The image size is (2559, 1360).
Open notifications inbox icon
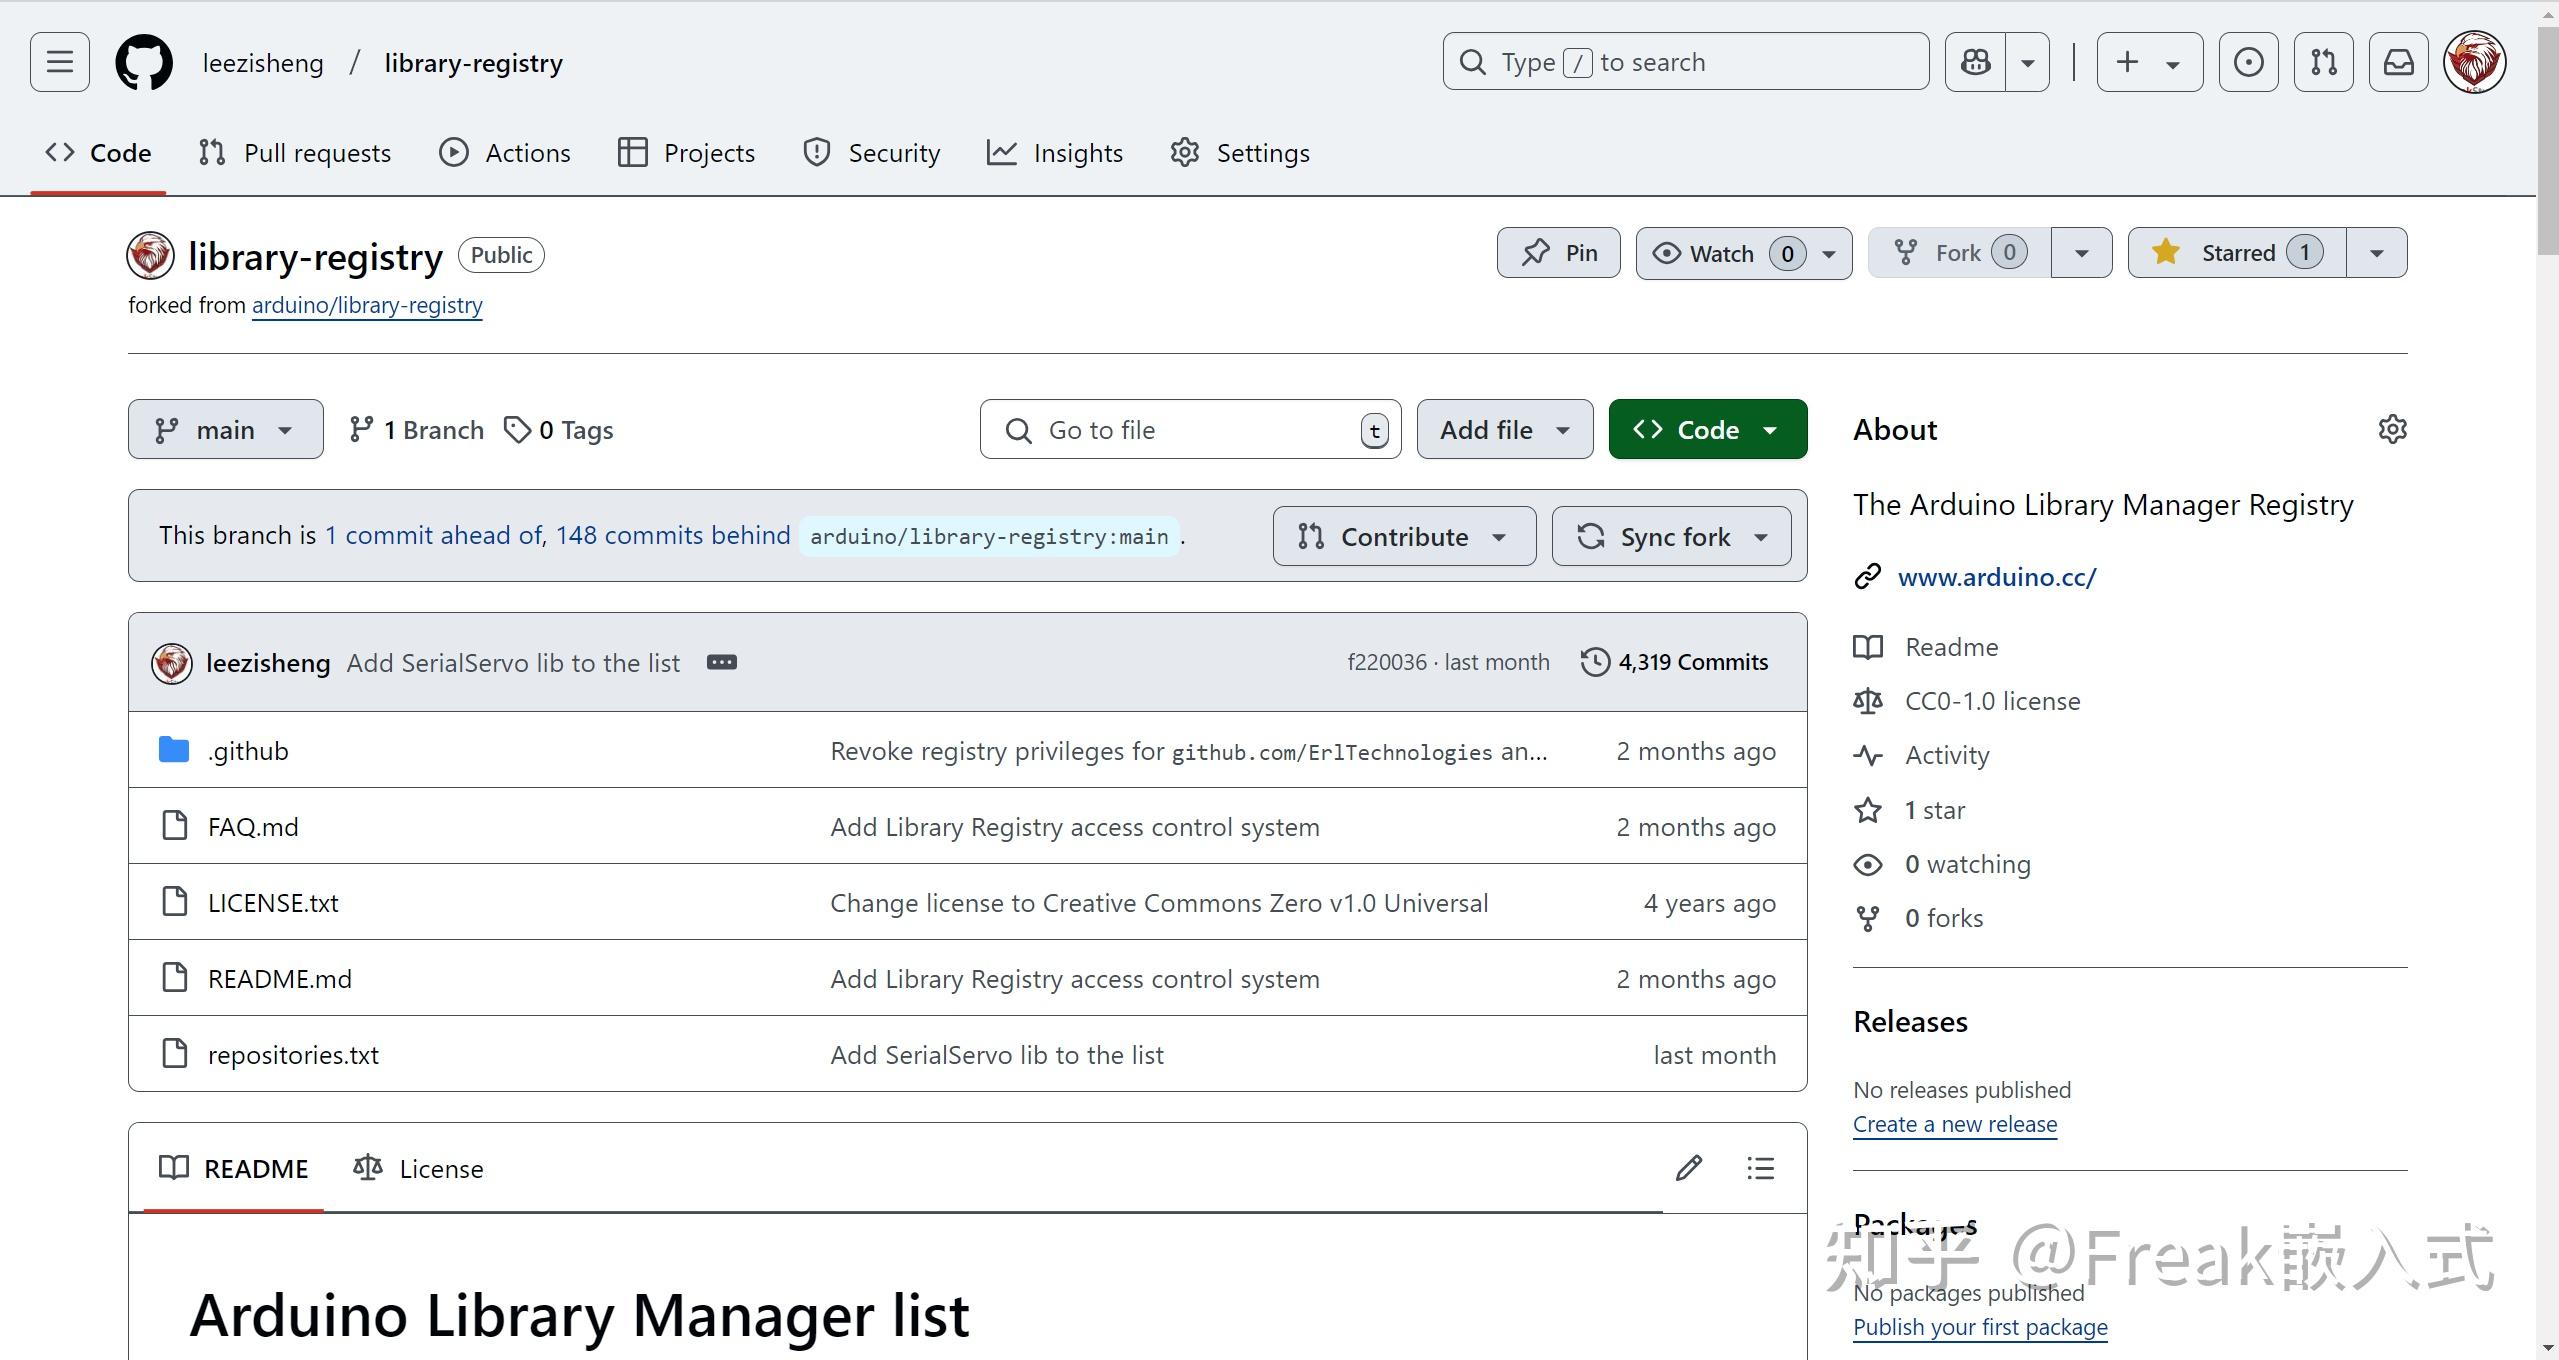pos(2398,62)
